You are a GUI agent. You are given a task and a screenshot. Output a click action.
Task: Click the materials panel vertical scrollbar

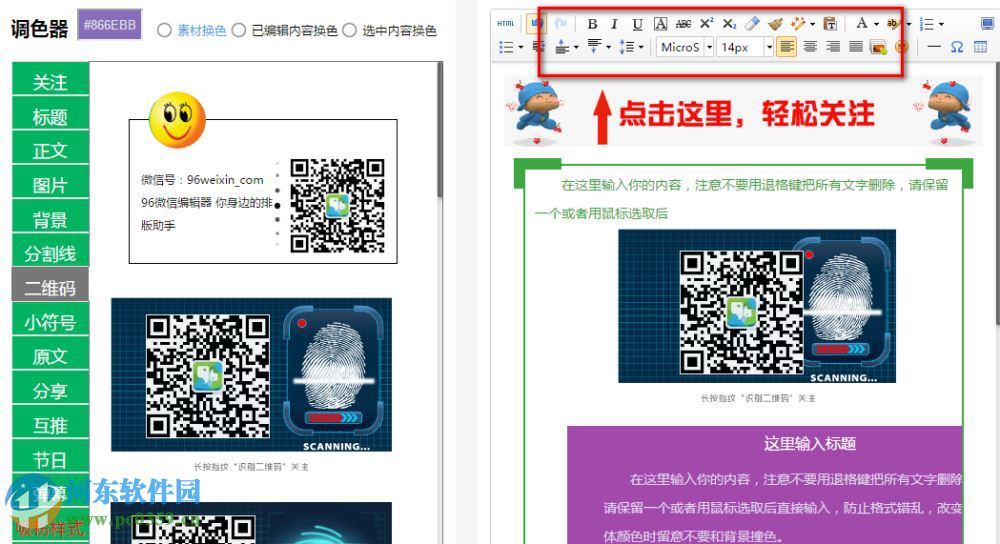click(439, 131)
